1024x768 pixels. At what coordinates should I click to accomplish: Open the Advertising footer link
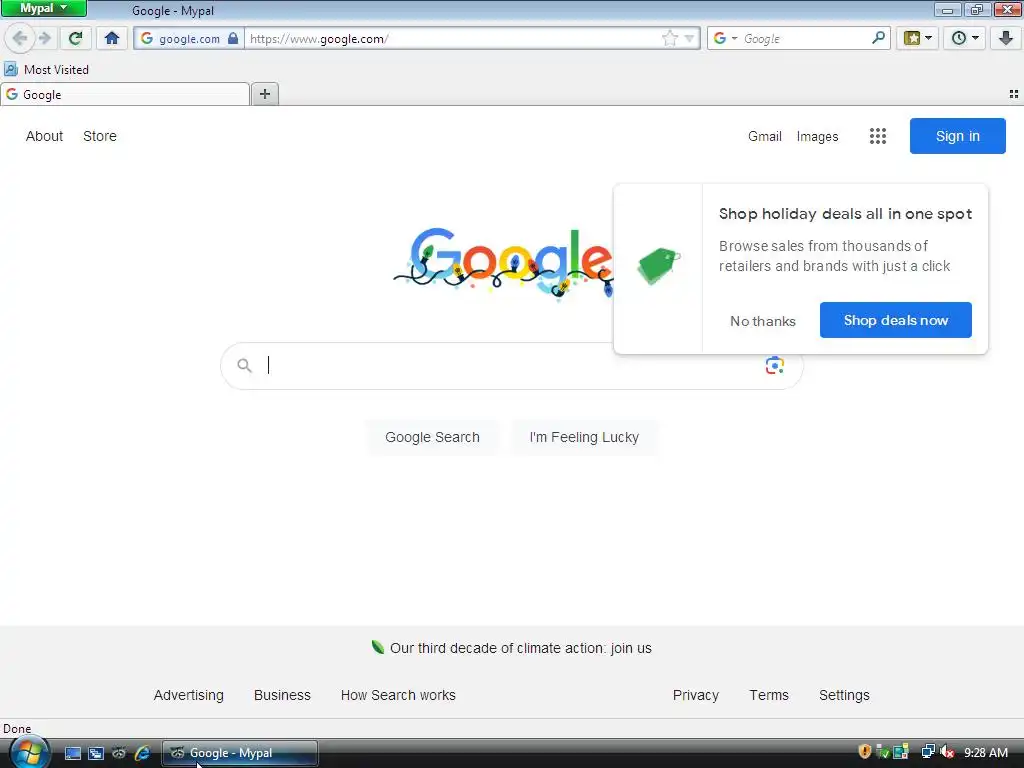(189, 695)
